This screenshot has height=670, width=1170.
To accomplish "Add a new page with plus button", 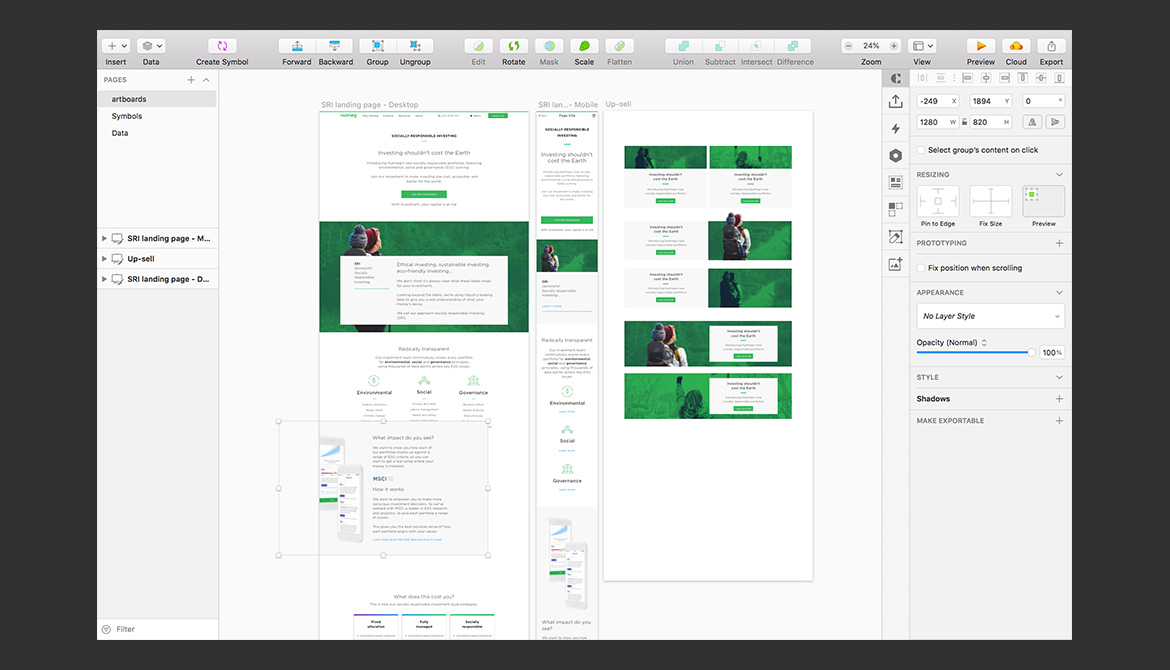I will click(x=191, y=80).
